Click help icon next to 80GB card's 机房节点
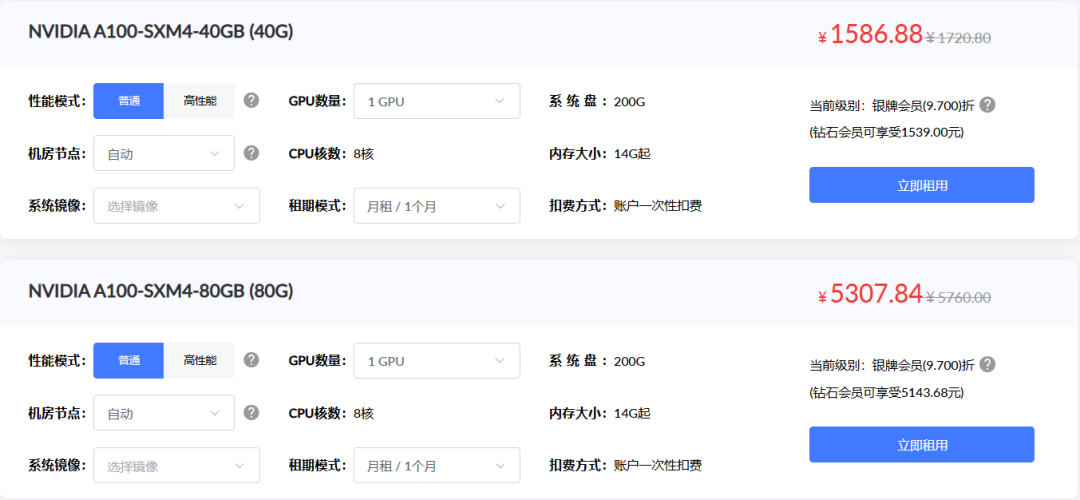 click(251, 413)
